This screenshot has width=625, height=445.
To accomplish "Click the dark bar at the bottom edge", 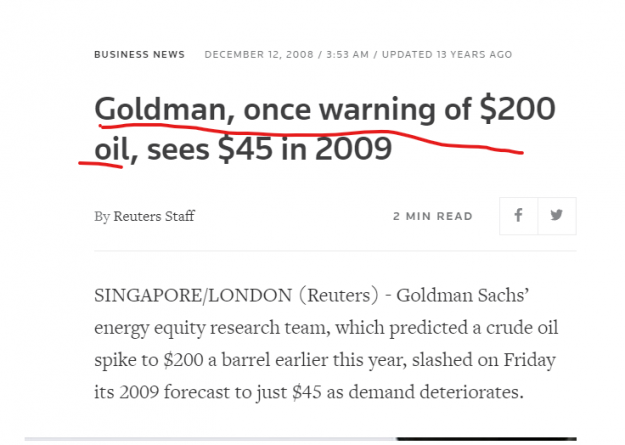I will [x=486, y=439].
